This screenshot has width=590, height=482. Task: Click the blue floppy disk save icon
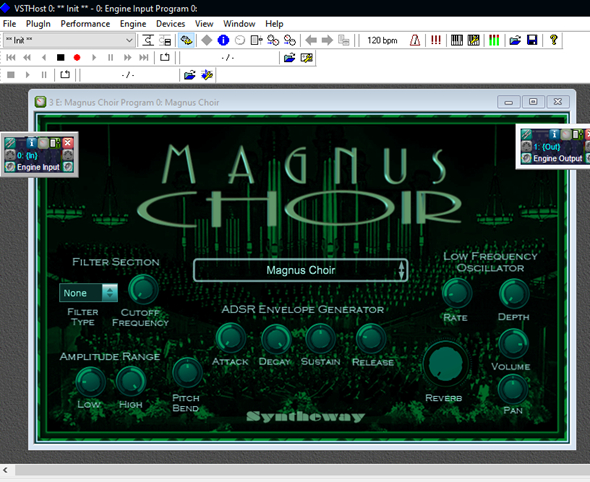[532, 40]
